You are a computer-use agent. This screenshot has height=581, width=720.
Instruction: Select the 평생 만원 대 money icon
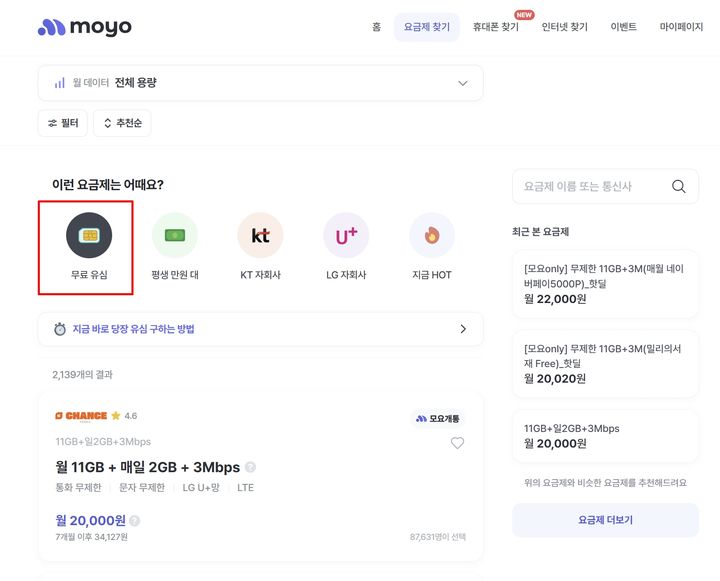pos(175,236)
